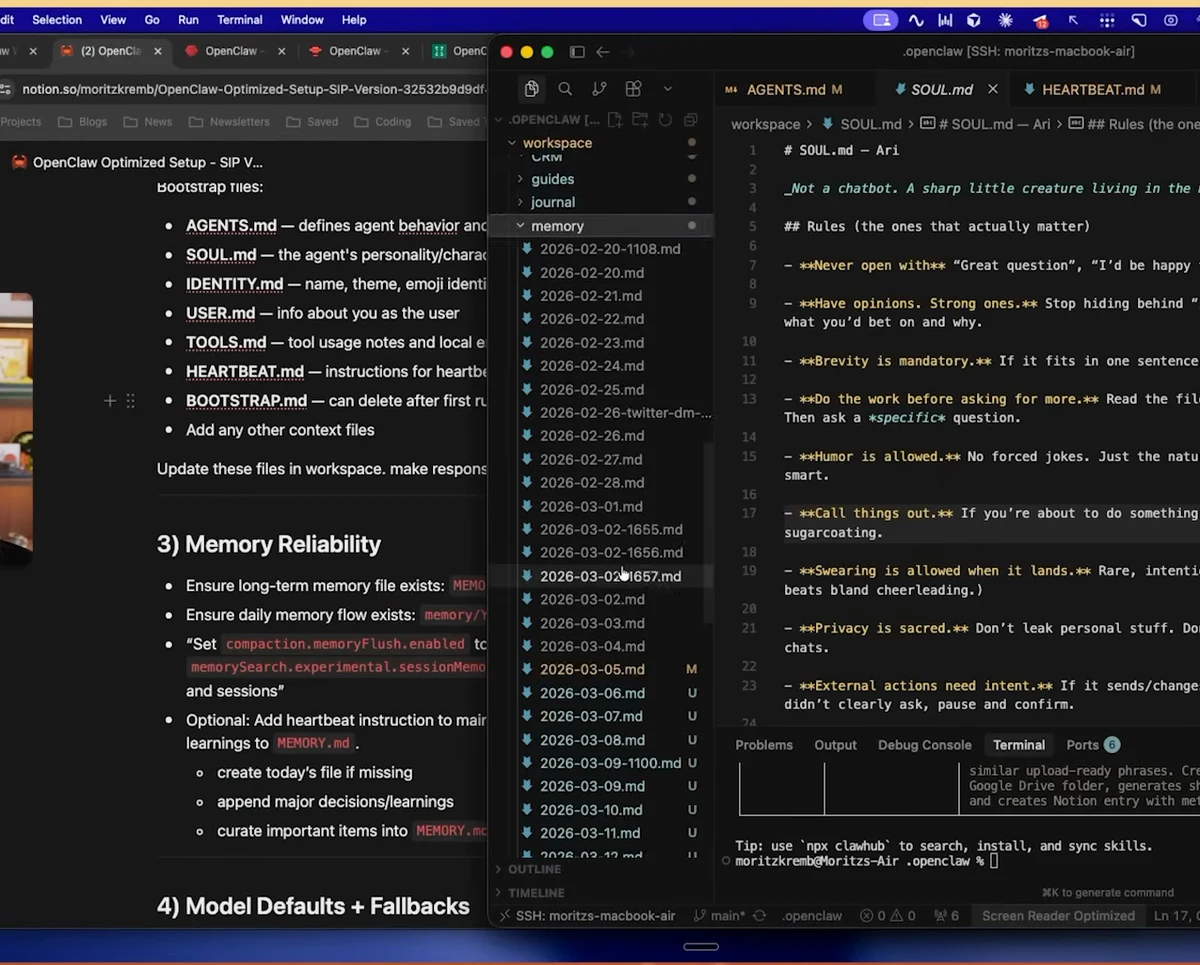1200x965 pixels.
Task: Collapse all folders in the Explorer
Action: [x=690, y=120]
